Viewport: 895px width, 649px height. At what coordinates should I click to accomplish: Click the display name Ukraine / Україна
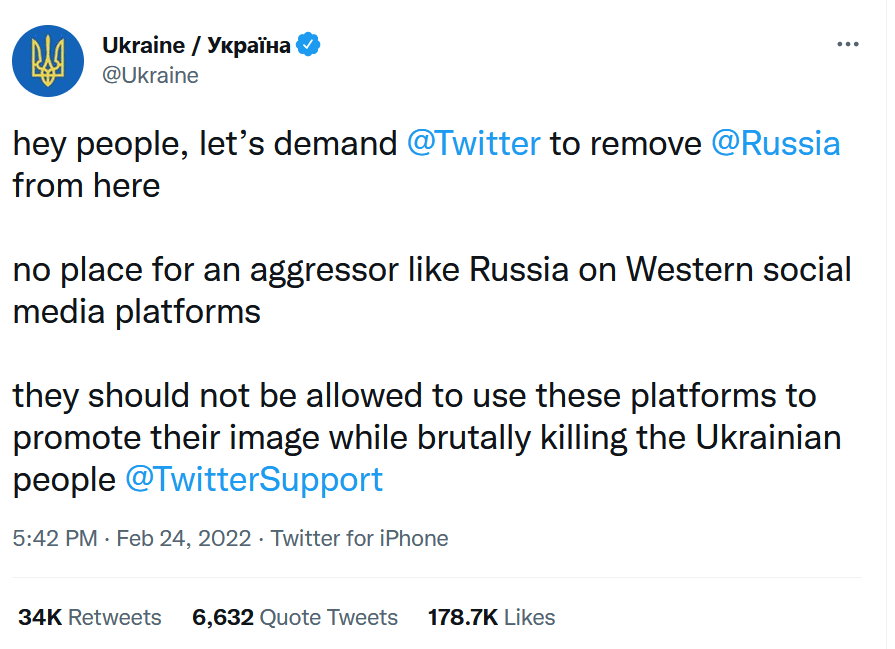click(196, 45)
